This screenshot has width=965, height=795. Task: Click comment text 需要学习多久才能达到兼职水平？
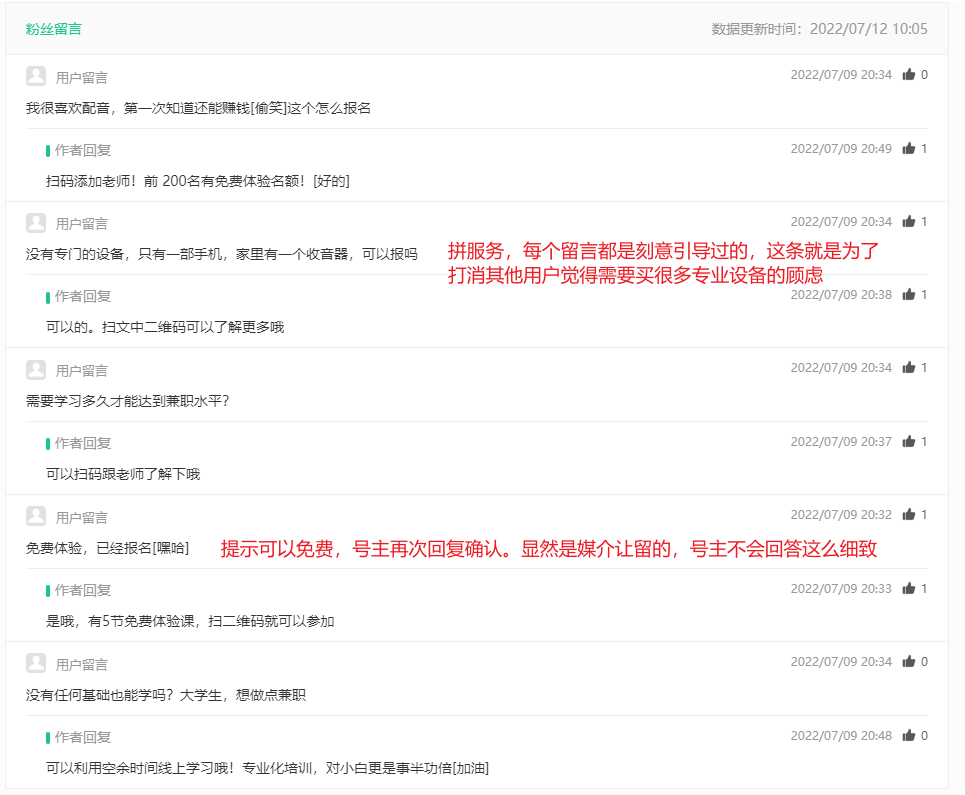click(x=127, y=401)
